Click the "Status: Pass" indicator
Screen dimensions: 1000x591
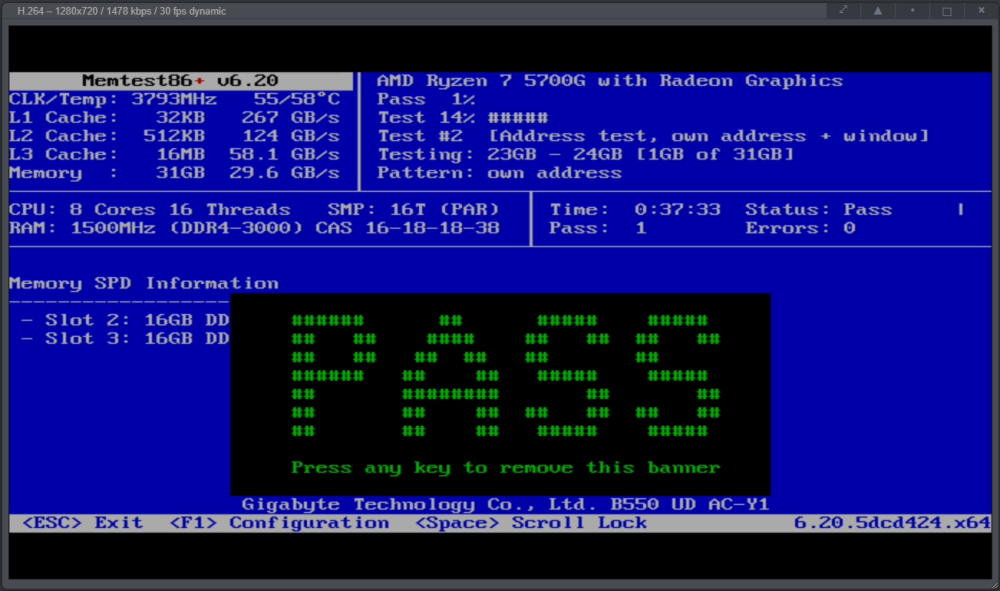(819, 210)
